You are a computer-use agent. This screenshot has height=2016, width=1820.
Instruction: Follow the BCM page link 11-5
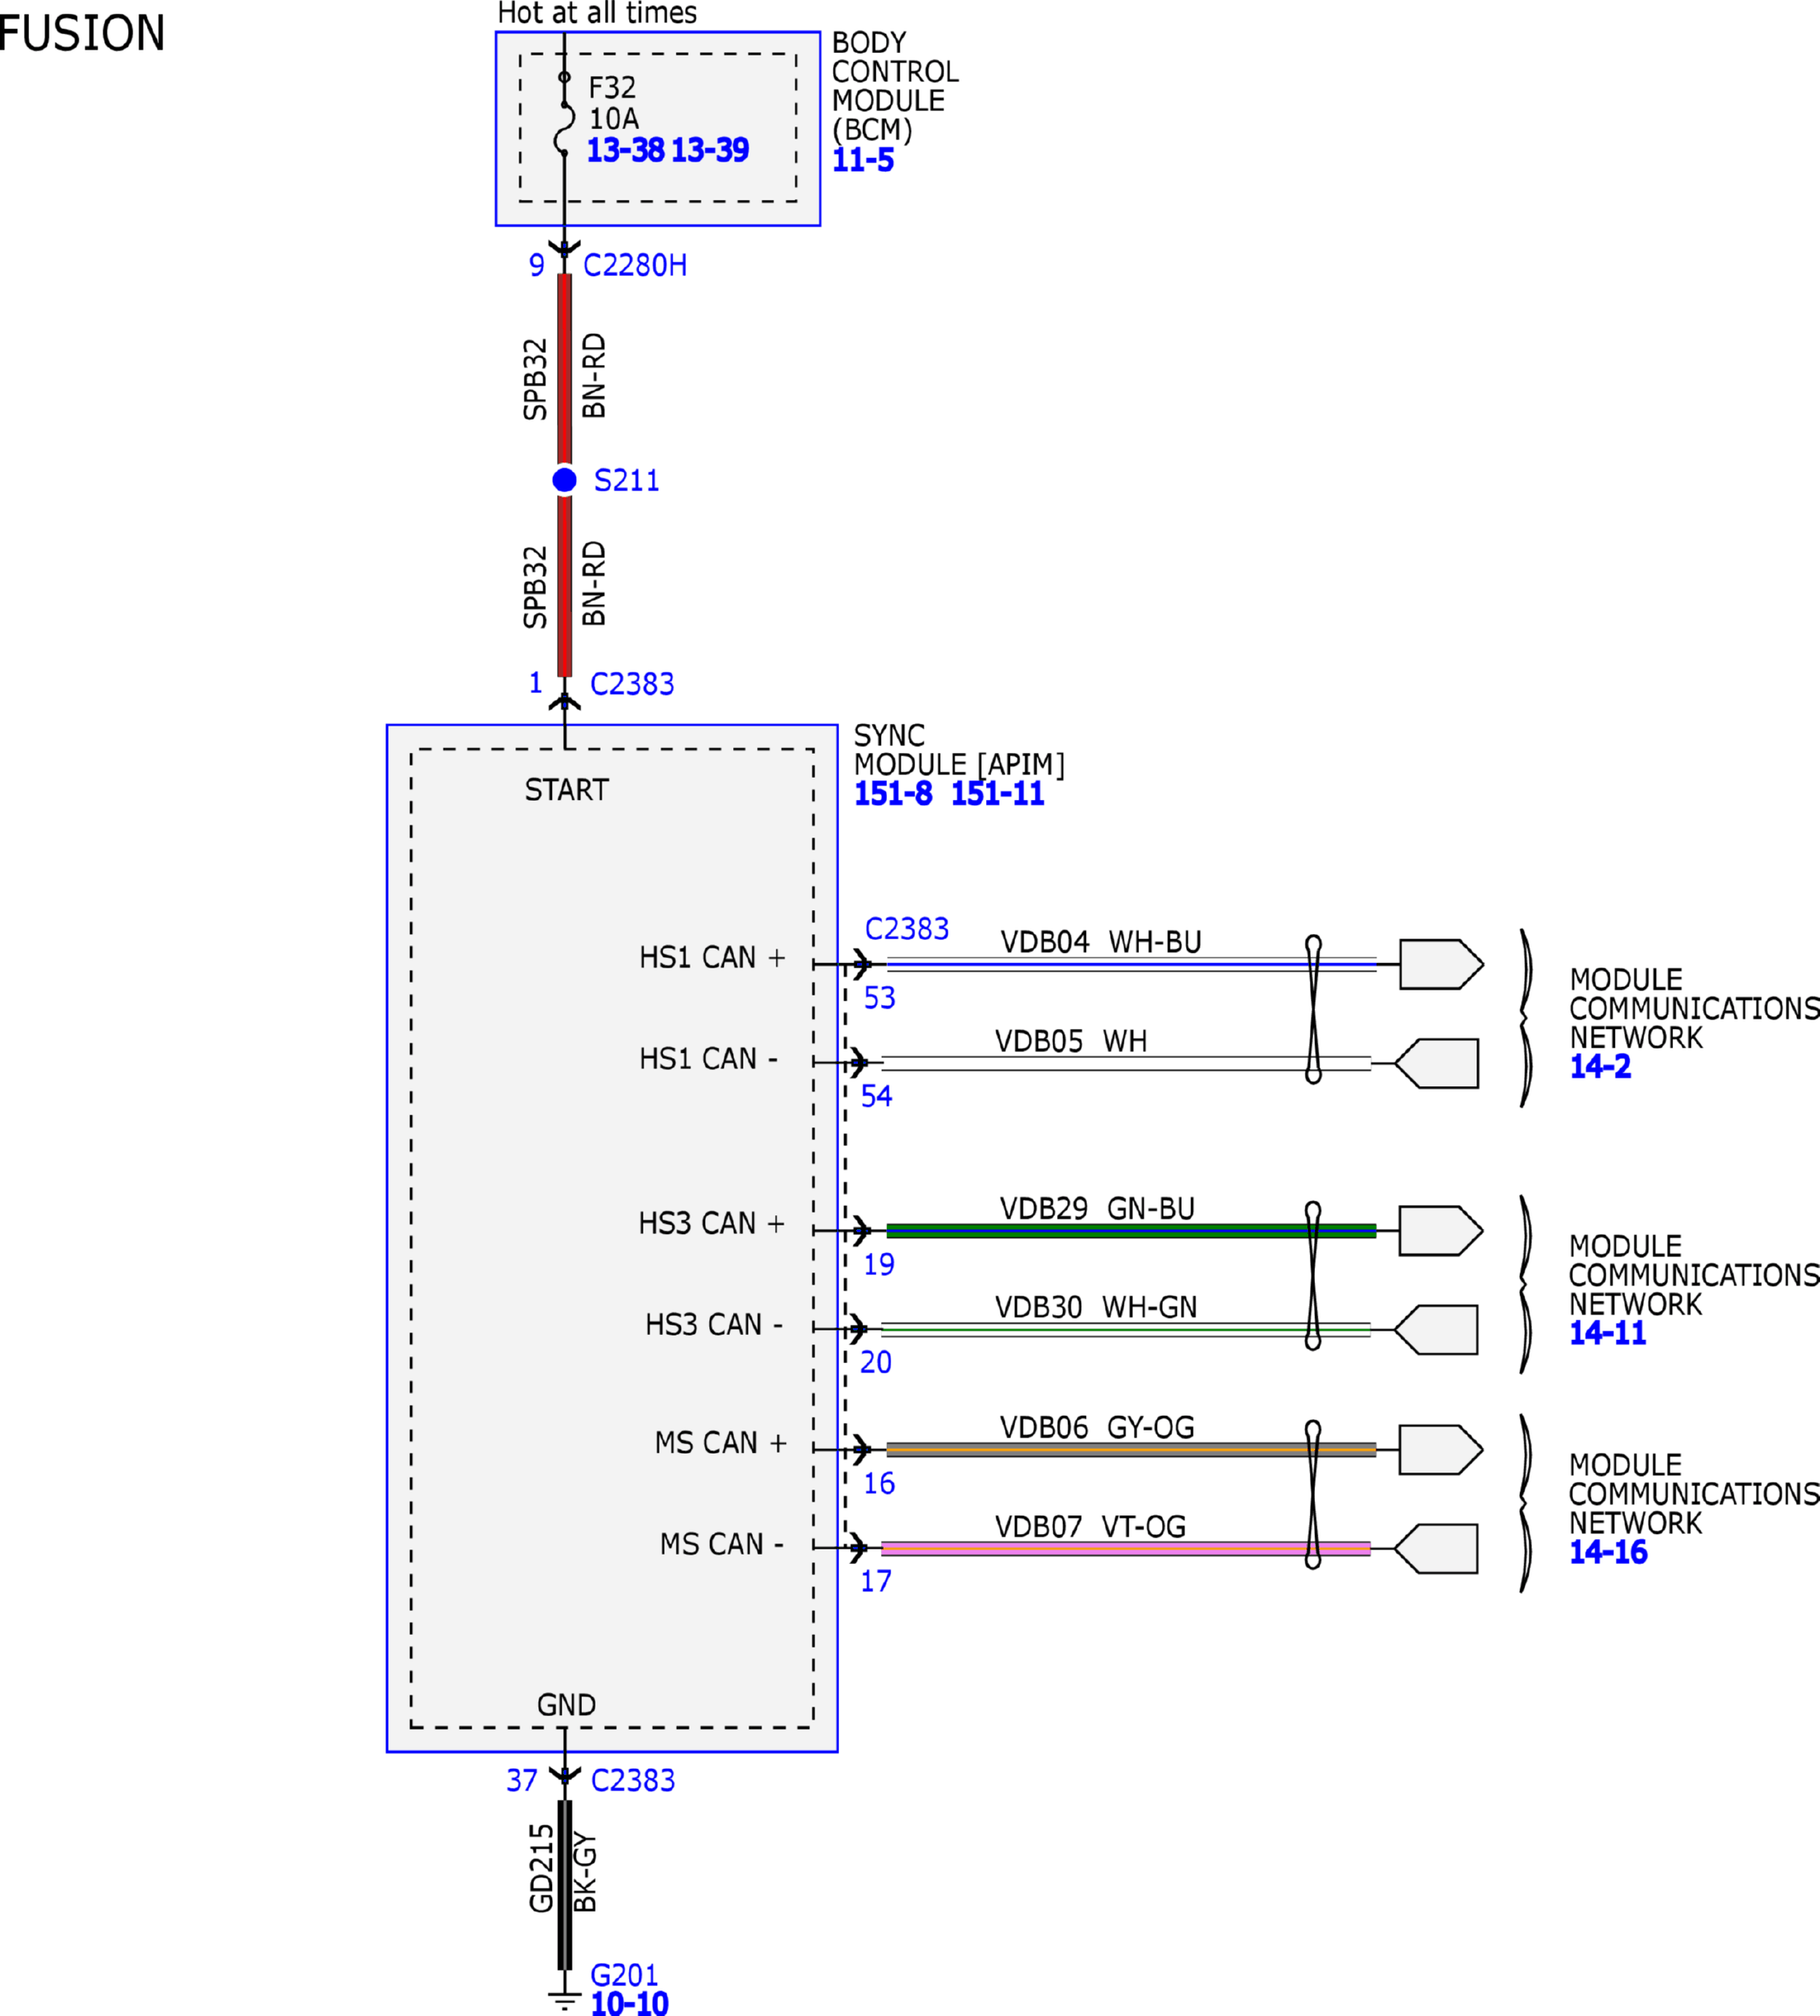click(x=863, y=160)
